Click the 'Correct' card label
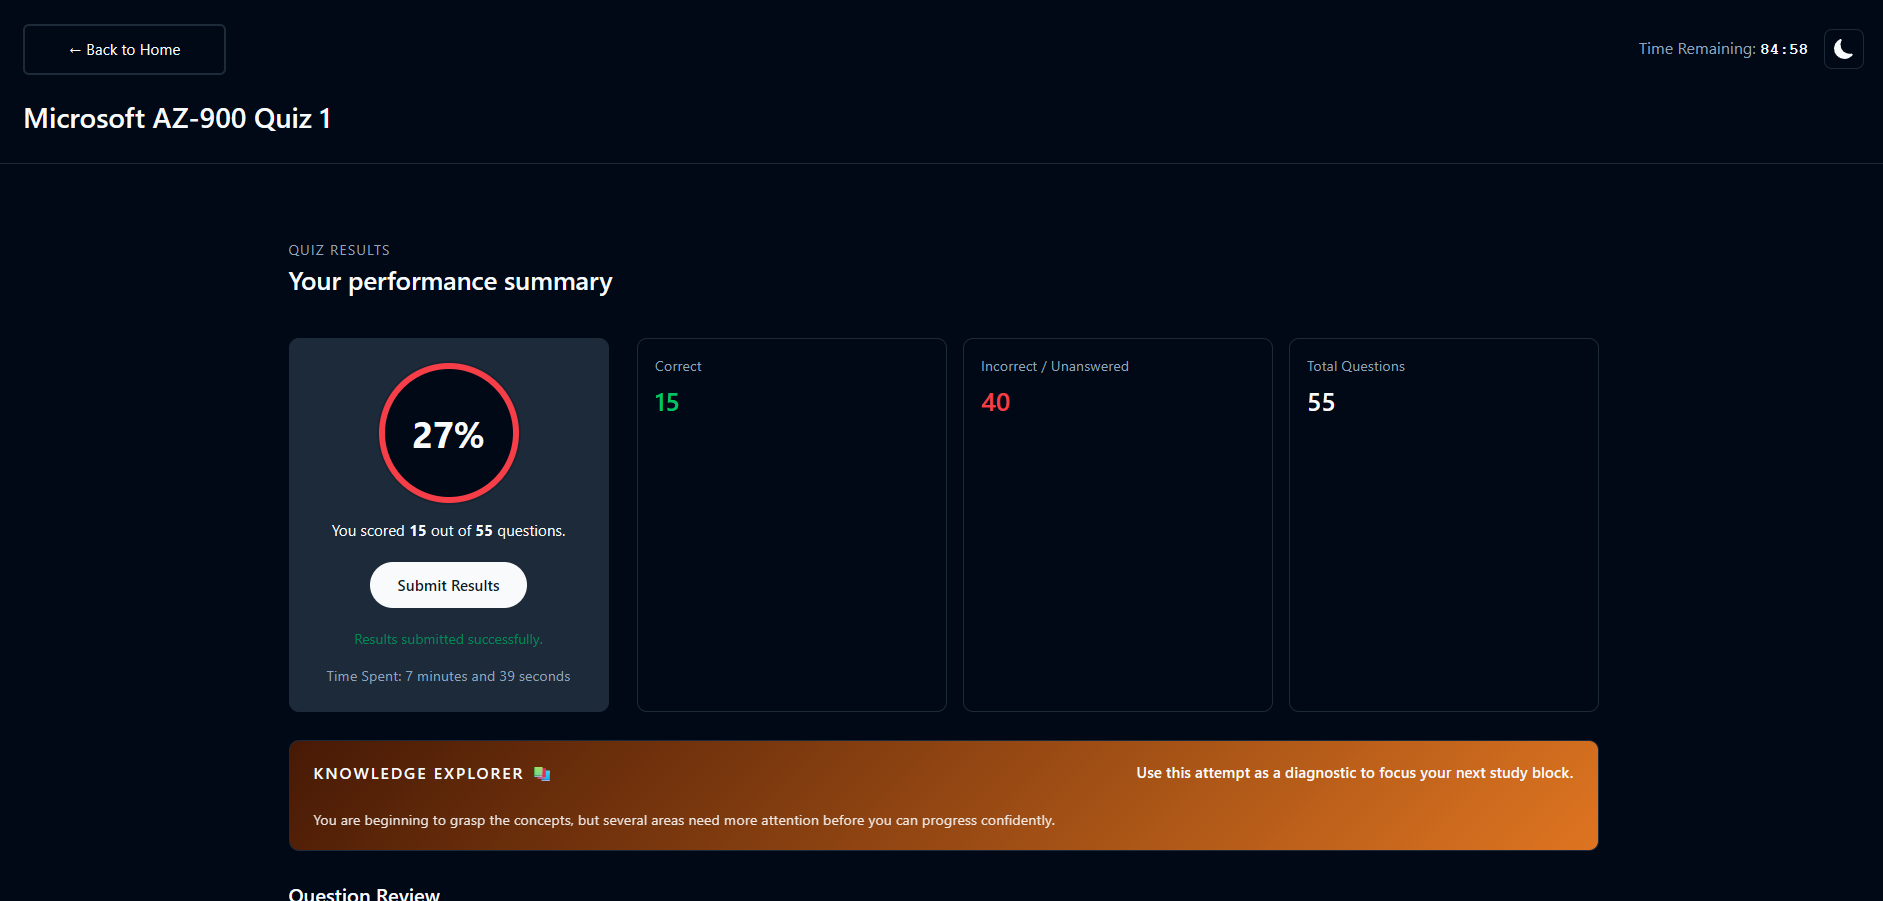Image resolution: width=1883 pixels, height=901 pixels. tap(678, 367)
